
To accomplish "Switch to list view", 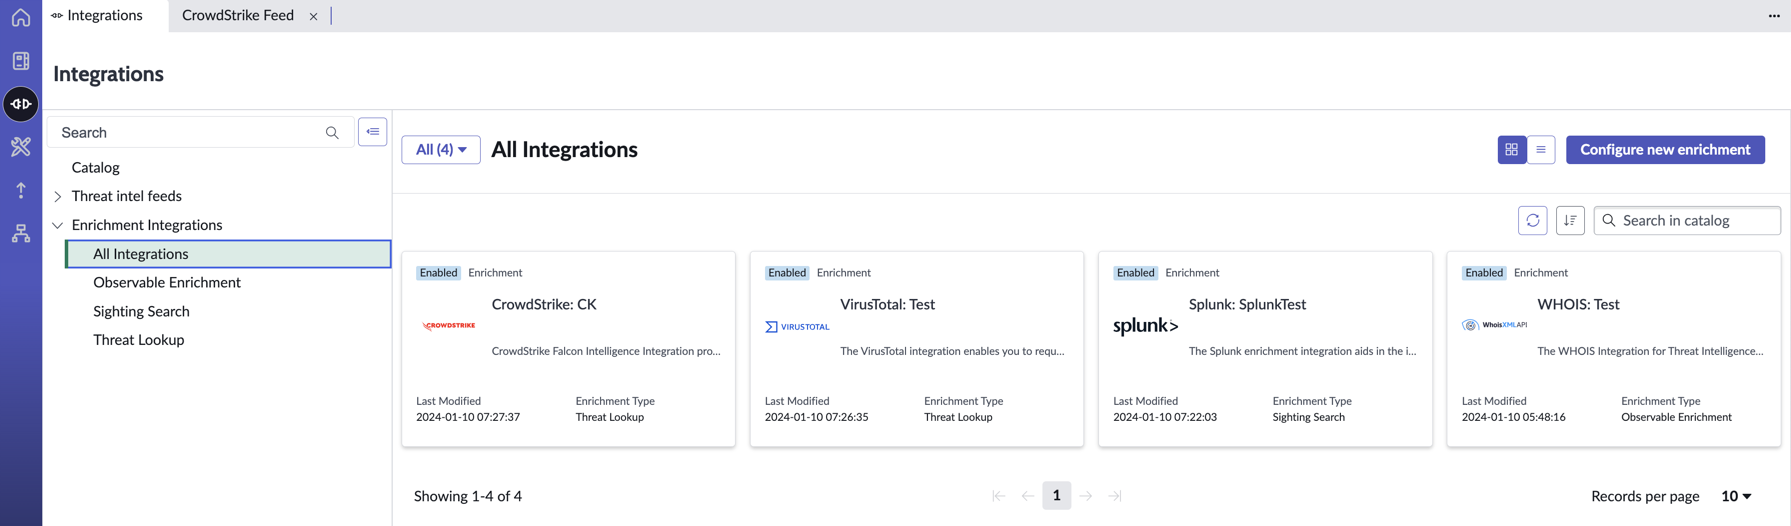I will (1541, 150).
